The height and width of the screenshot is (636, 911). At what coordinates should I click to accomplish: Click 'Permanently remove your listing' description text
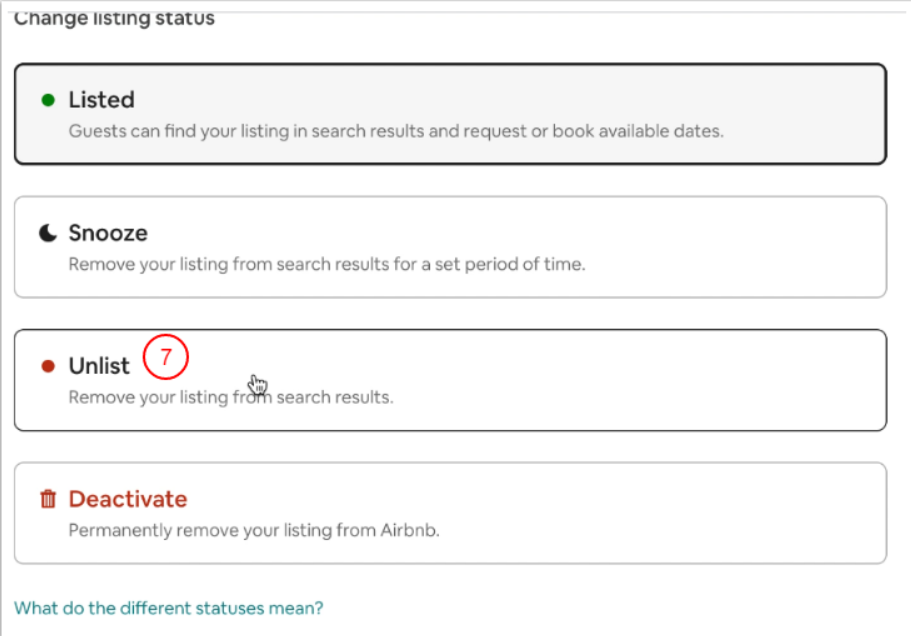pos(253,530)
